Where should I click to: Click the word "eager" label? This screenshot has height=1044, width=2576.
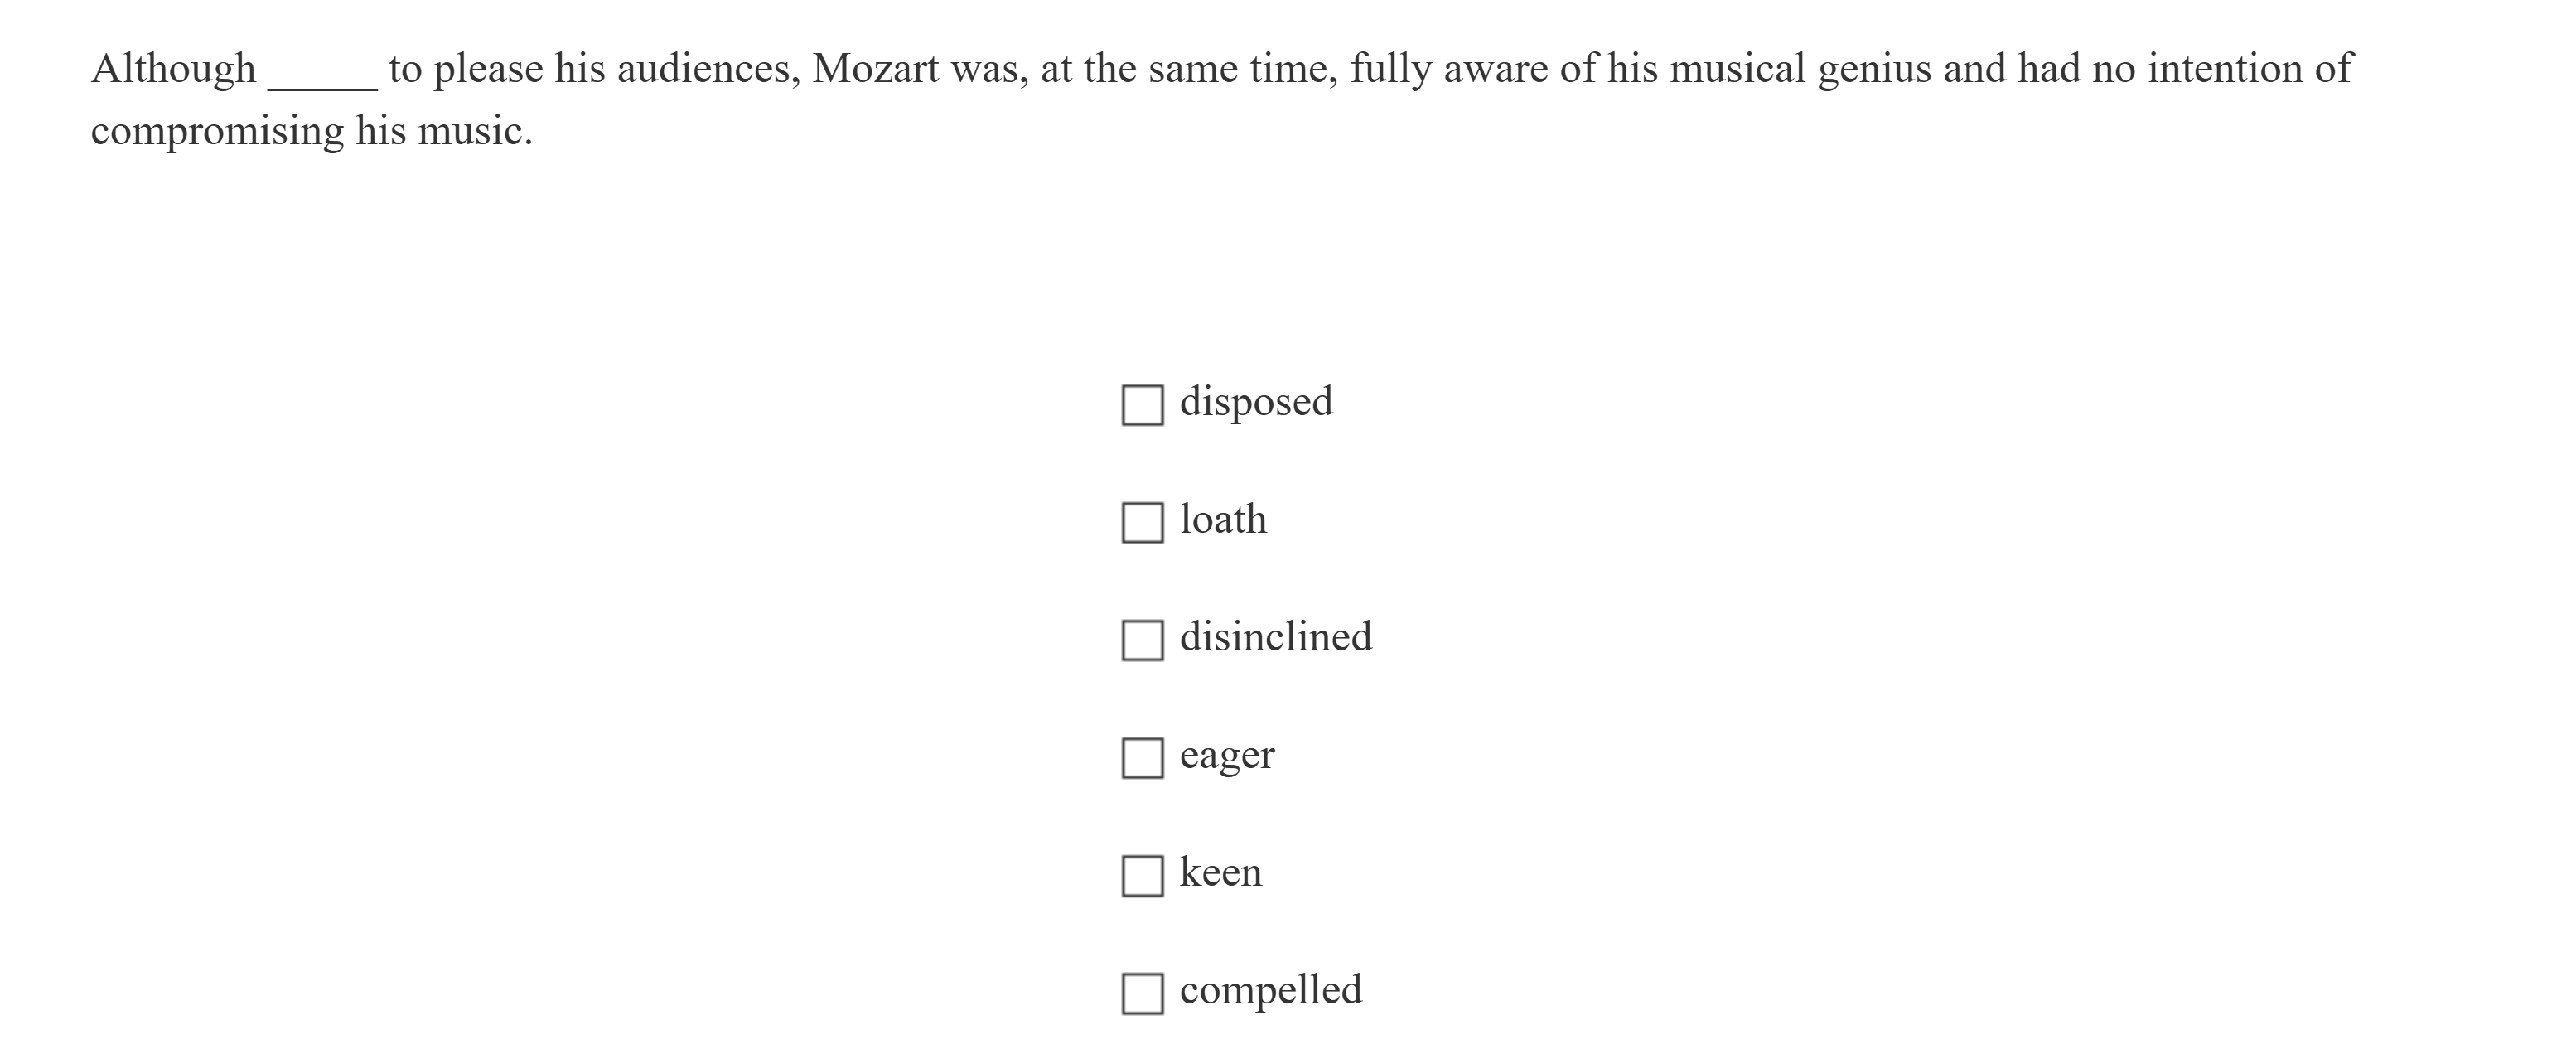pyautogui.click(x=1227, y=756)
